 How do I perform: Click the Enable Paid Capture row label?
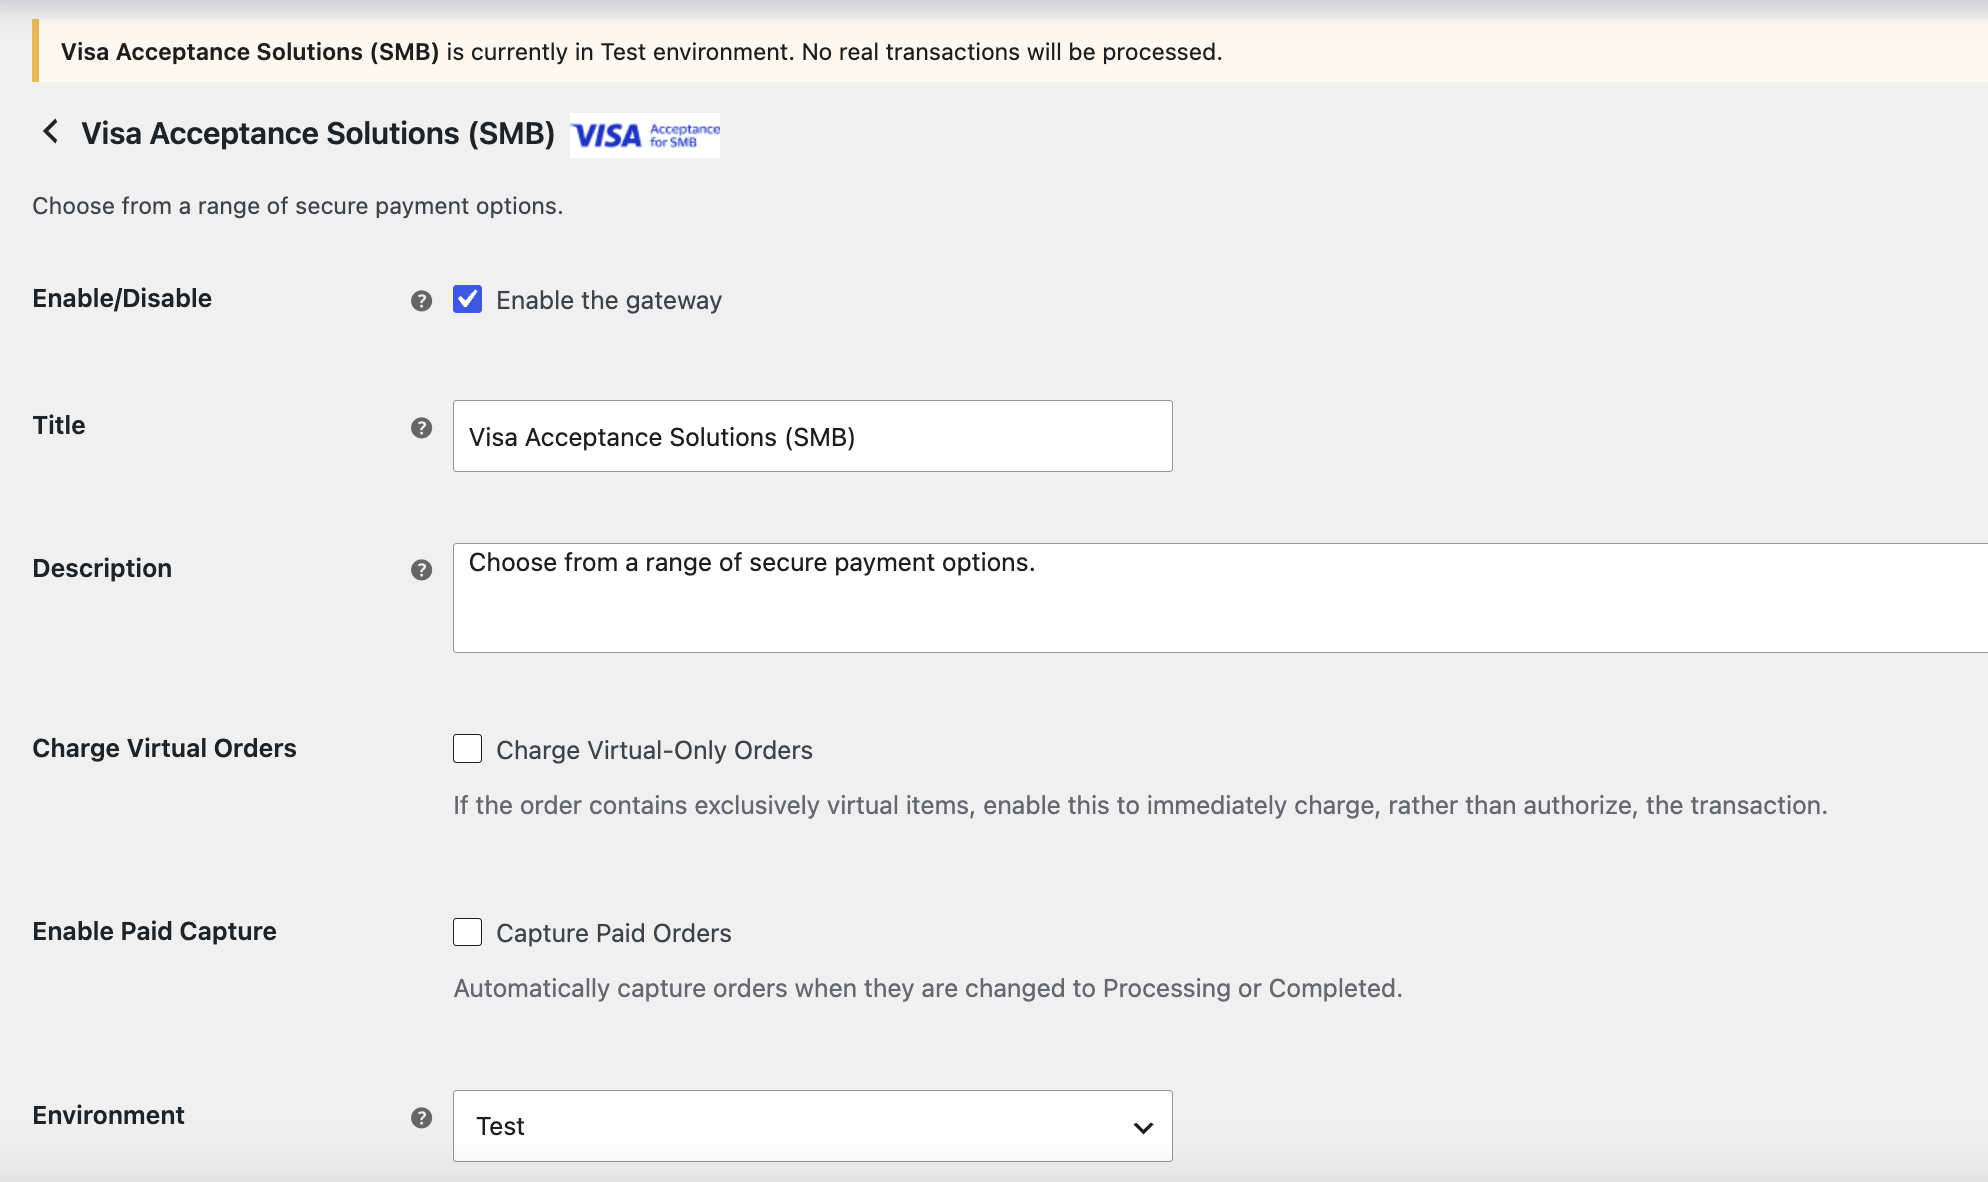coord(155,931)
